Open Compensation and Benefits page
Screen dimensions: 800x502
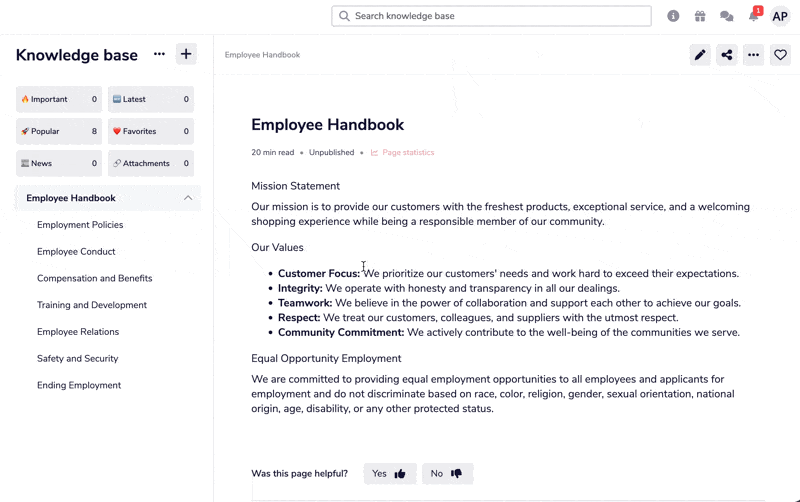(x=94, y=278)
